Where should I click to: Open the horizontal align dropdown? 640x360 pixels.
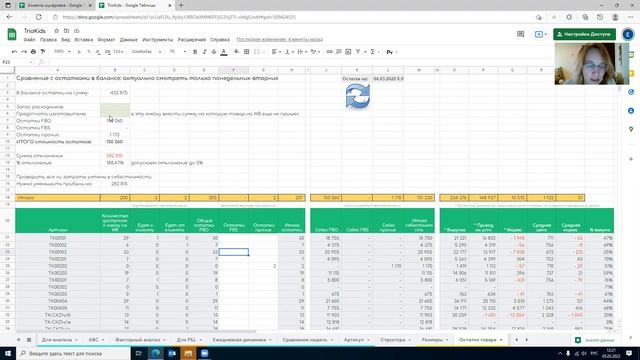click(276, 52)
